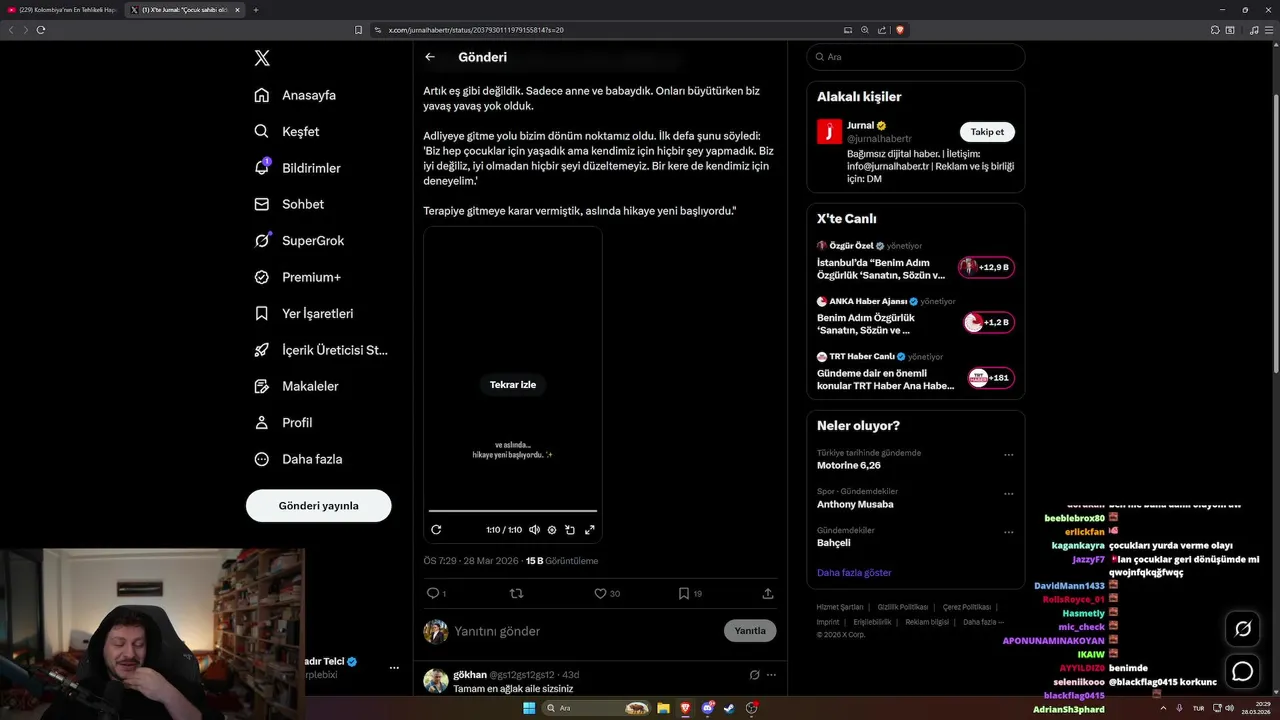Open Discord from taskbar
Viewport: 1280px width, 720px height.
(708, 708)
